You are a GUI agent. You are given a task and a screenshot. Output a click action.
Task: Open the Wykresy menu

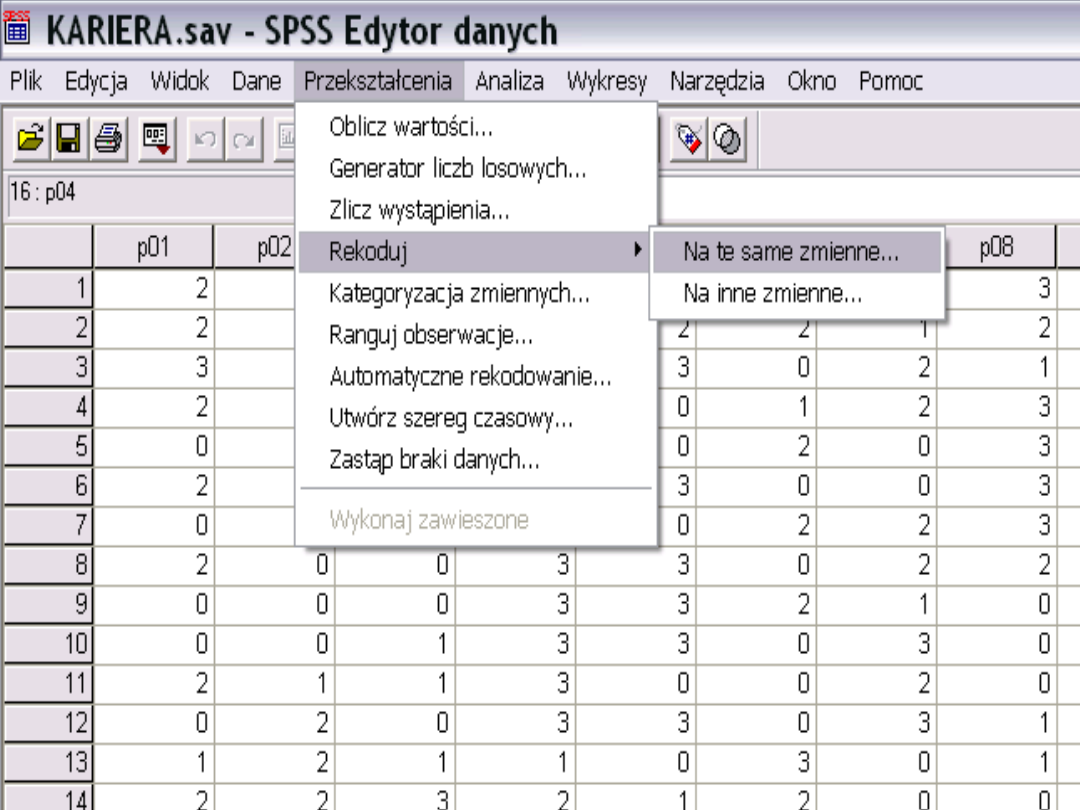(607, 81)
